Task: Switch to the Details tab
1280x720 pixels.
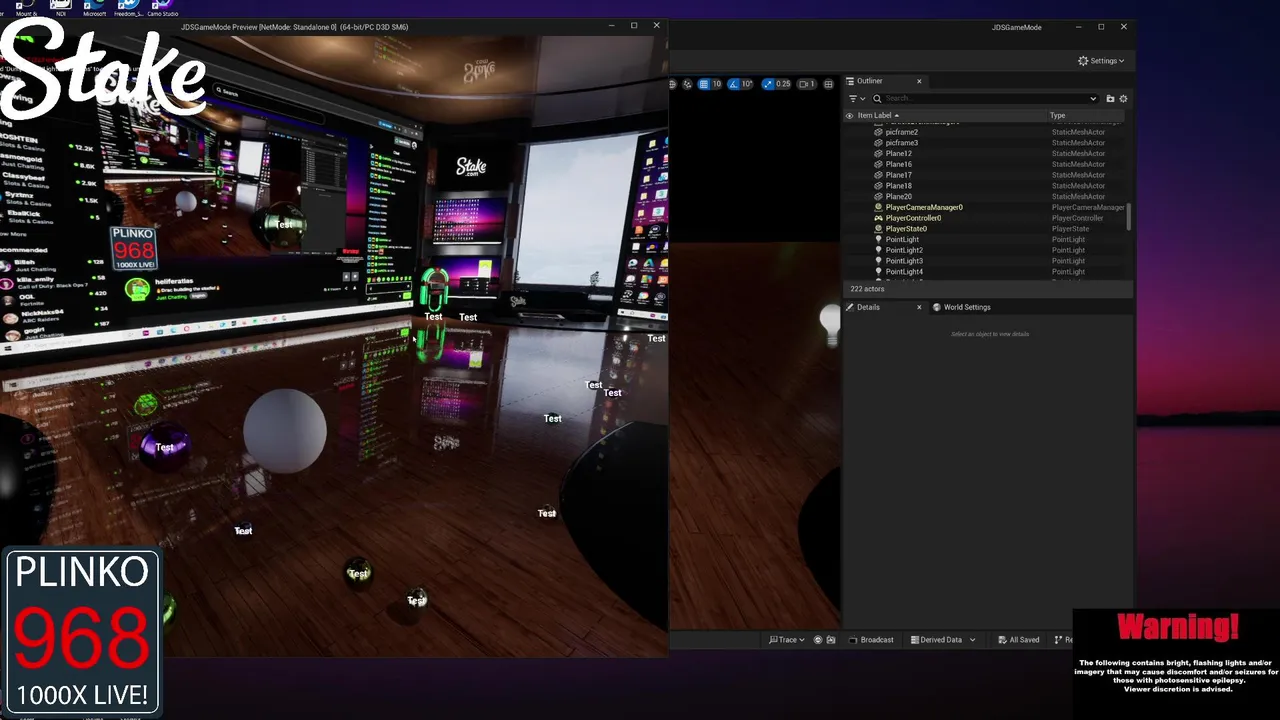Action: click(868, 307)
